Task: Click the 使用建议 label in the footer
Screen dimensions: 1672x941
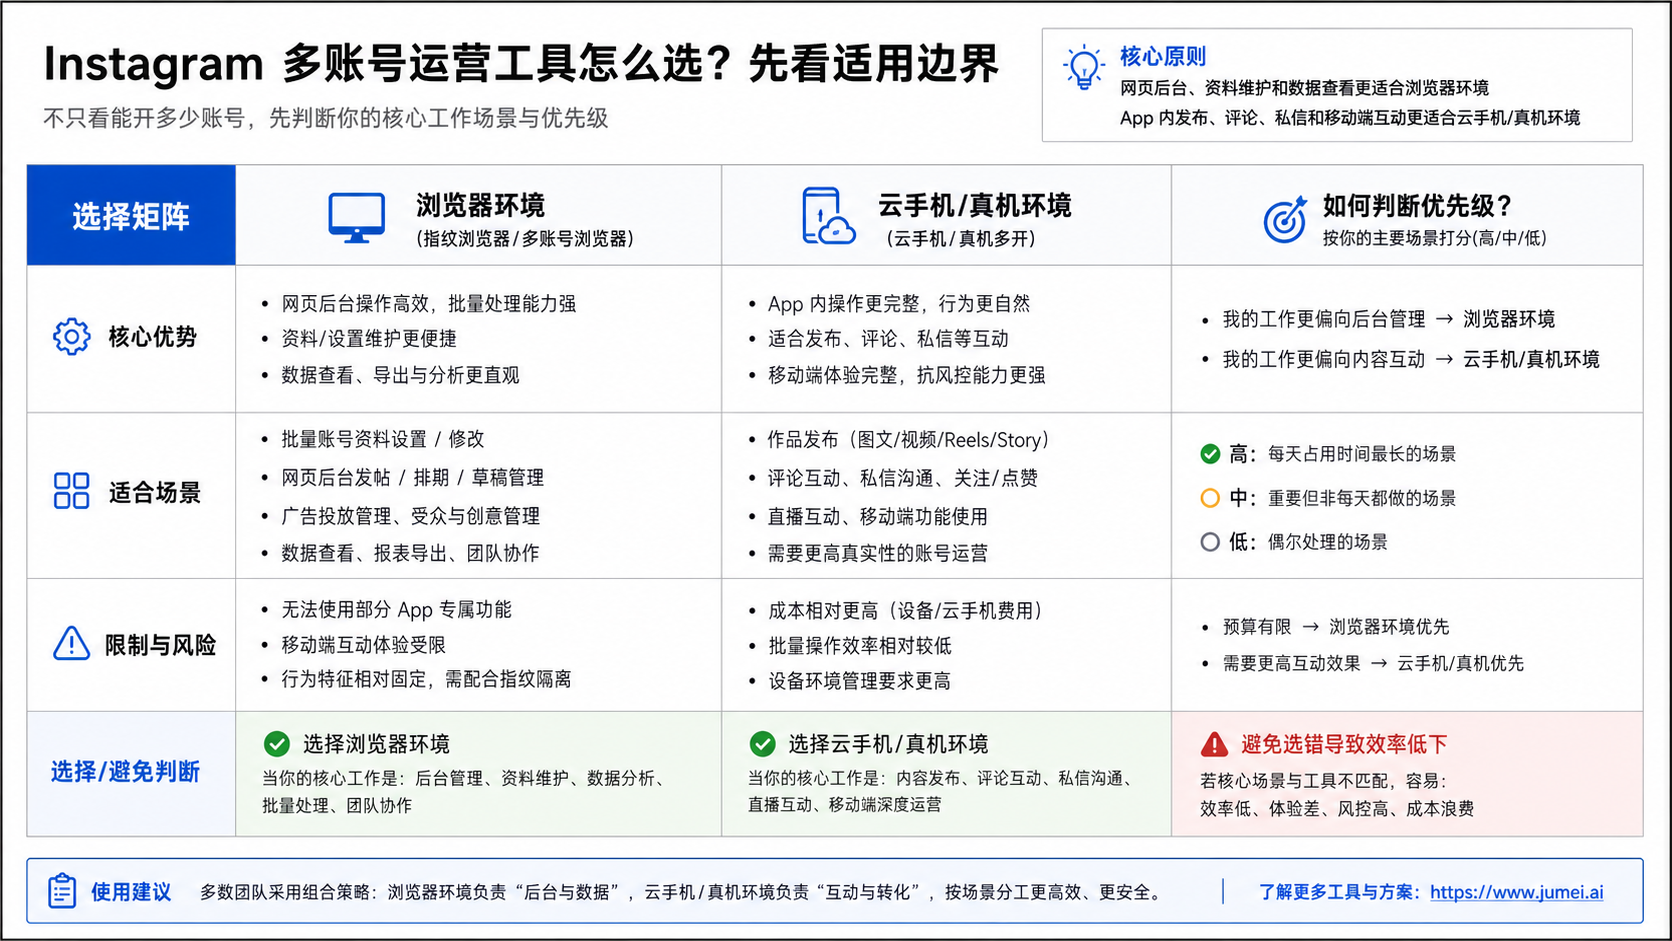Action: pos(131,892)
